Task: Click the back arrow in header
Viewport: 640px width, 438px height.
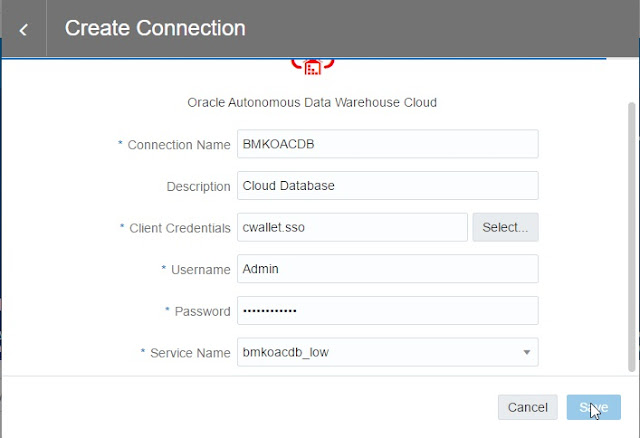Action: click(23, 29)
